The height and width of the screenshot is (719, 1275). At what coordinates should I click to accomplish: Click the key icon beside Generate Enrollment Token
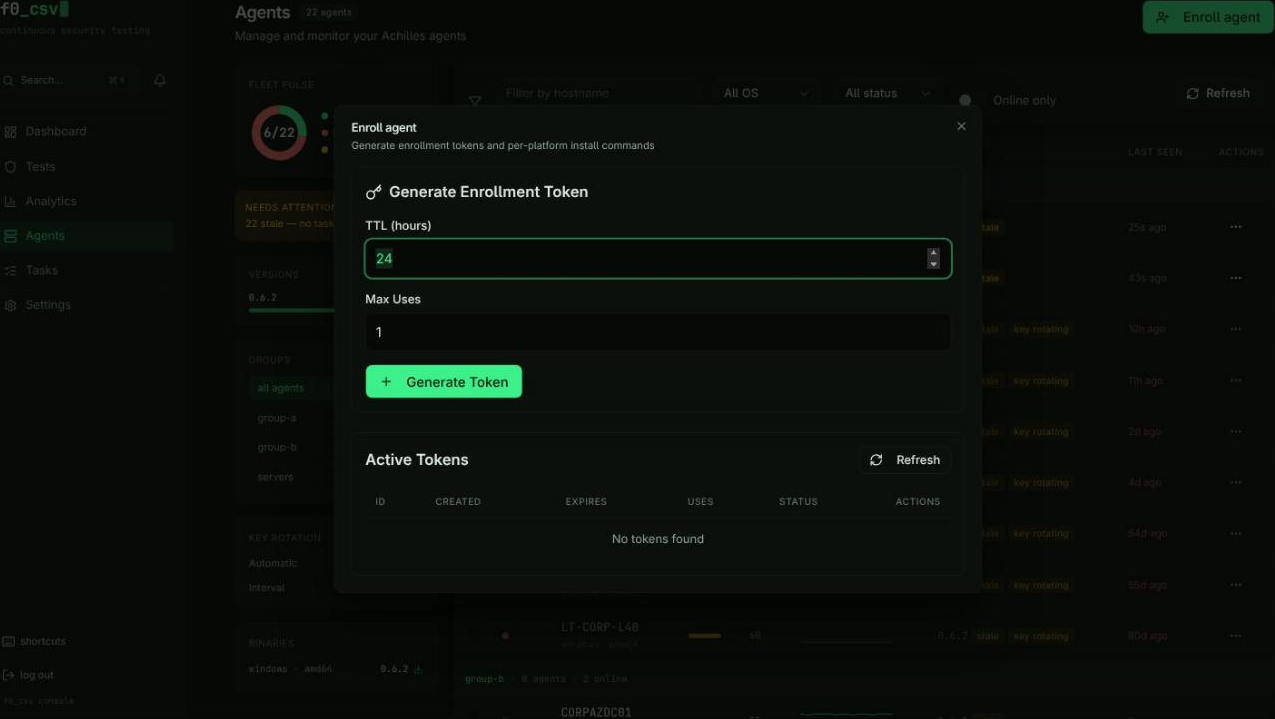[374, 192]
